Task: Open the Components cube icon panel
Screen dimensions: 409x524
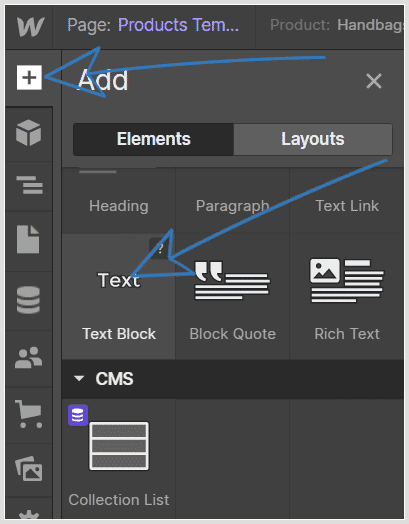Action: coord(28,133)
